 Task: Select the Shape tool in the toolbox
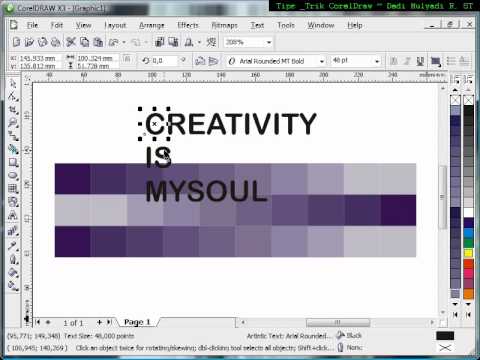(13, 96)
